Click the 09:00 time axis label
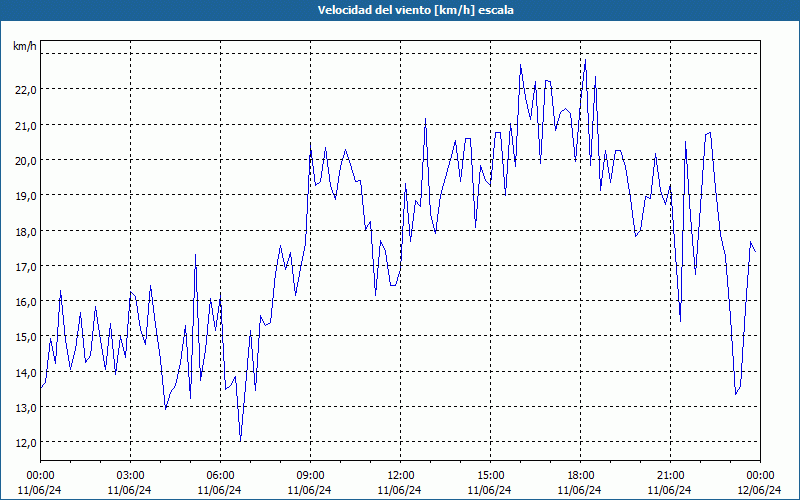Image resolution: width=800 pixels, height=500 pixels. (310, 476)
